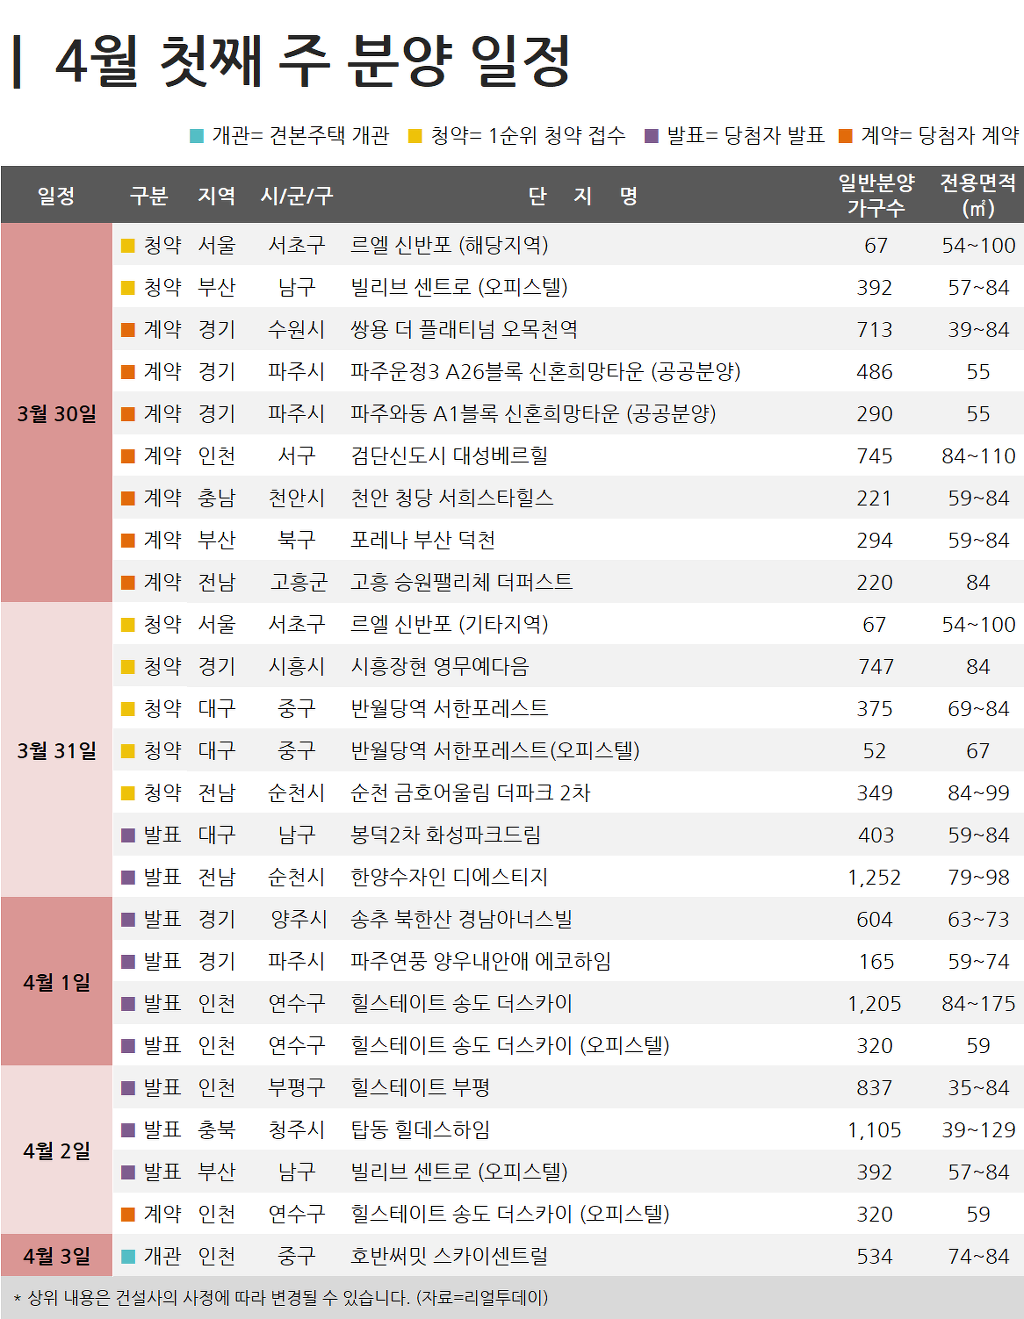Screen dimensions: 1024x1319
Task: Select the 3월 30일 date cell
Action: (x=57, y=413)
